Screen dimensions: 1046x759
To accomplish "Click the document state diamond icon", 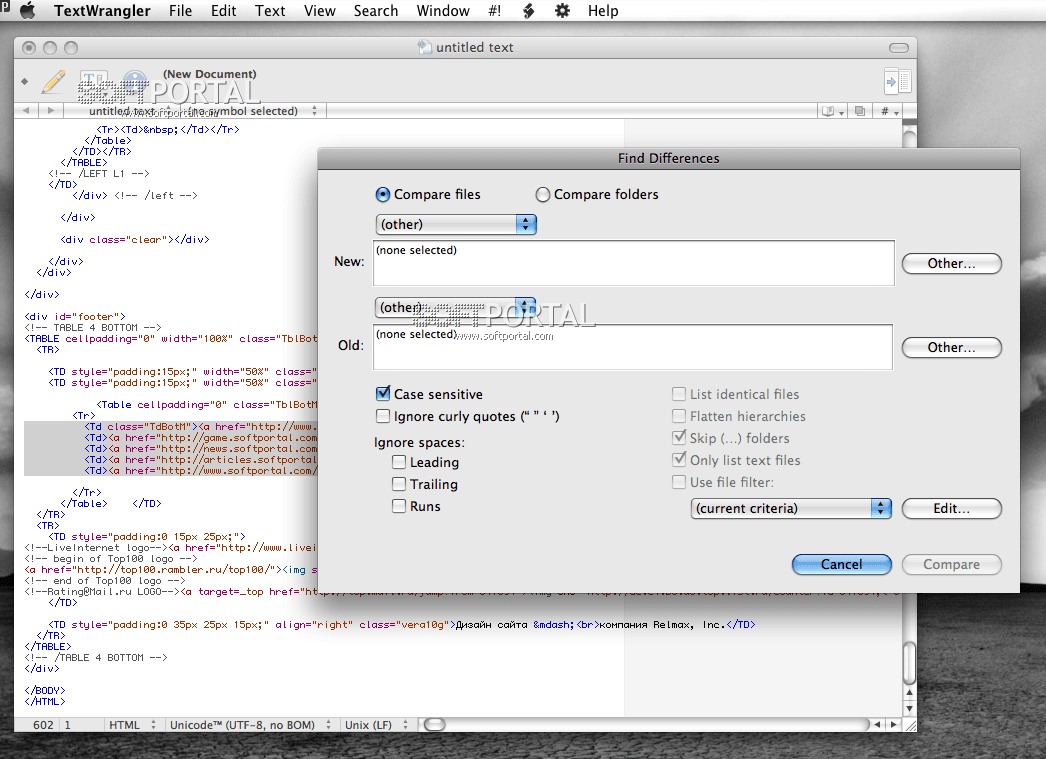I will tap(25, 81).
